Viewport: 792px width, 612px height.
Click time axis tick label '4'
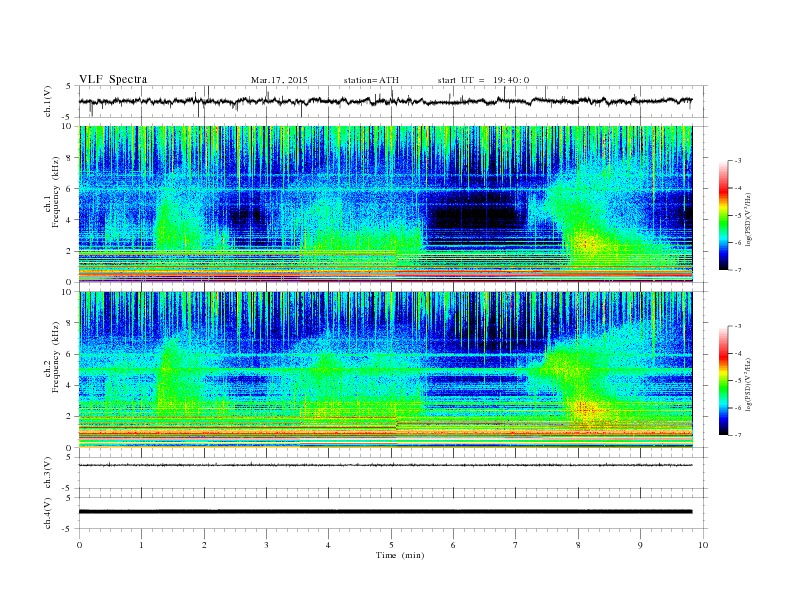(x=328, y=545)
